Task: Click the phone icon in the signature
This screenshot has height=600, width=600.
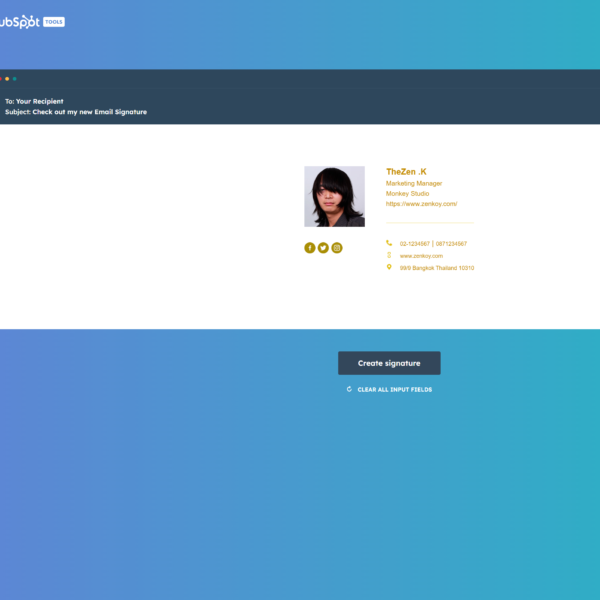Action: pos(389,243)
